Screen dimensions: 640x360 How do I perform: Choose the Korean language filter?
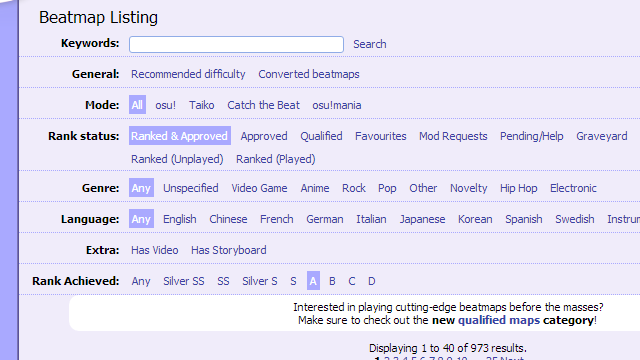tap(475, 219)
